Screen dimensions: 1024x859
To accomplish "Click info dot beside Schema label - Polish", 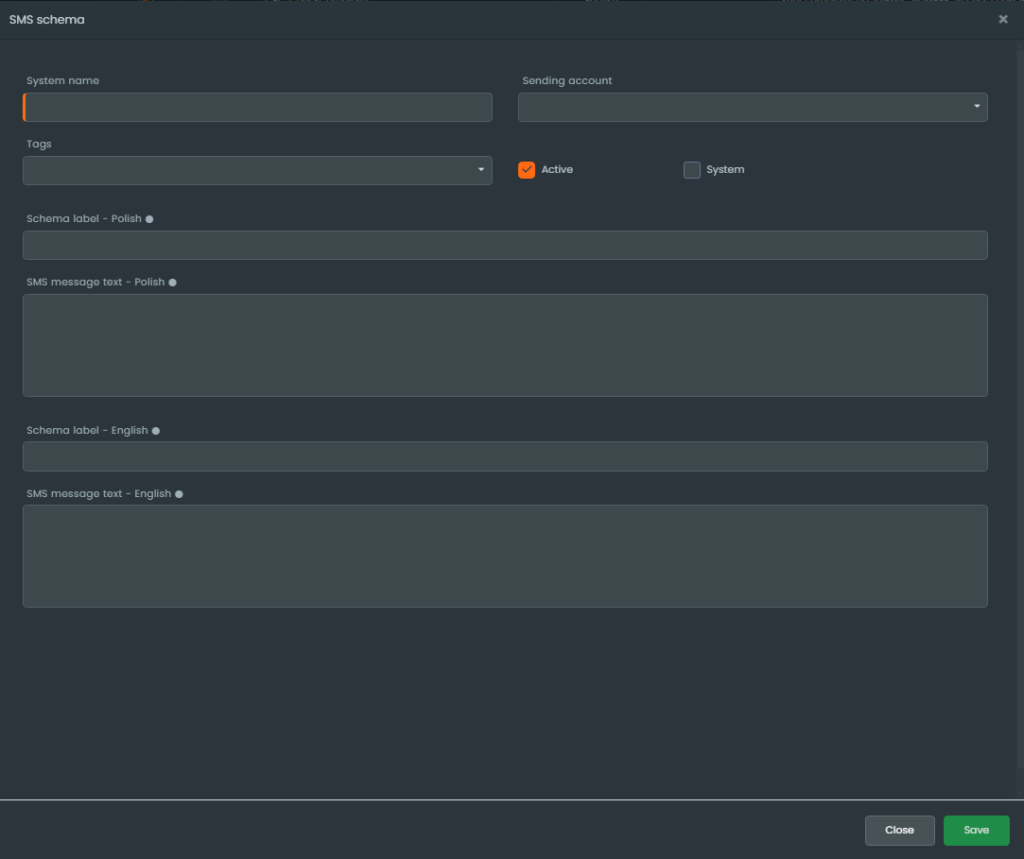I will pyautogui.click(x=150, y=219).
